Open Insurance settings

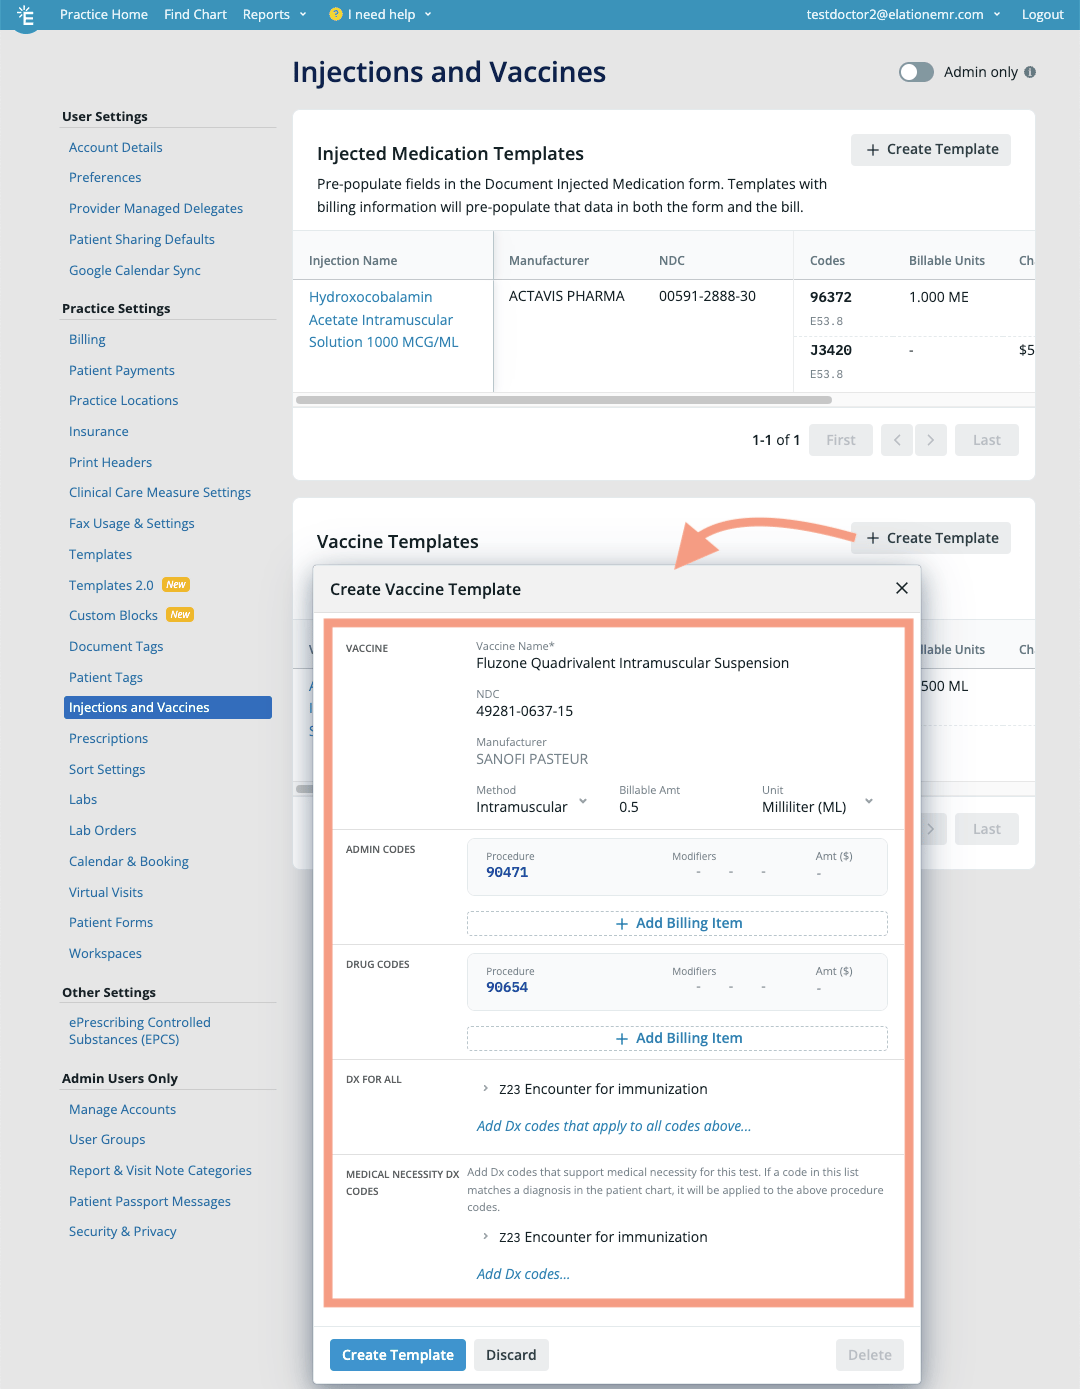click(x=99, y=431)
